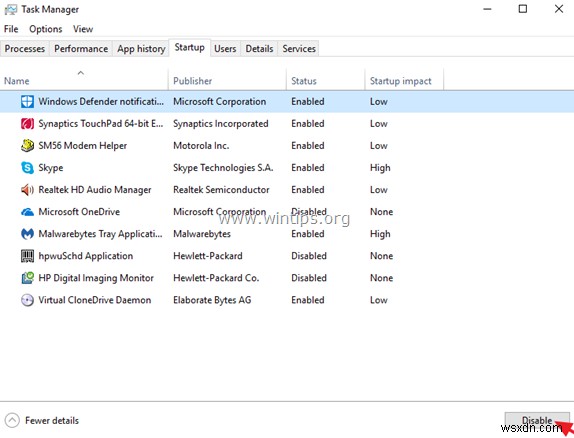
Task: Select hpwuSchd Application entry name
Action: (x=86, y=256)
